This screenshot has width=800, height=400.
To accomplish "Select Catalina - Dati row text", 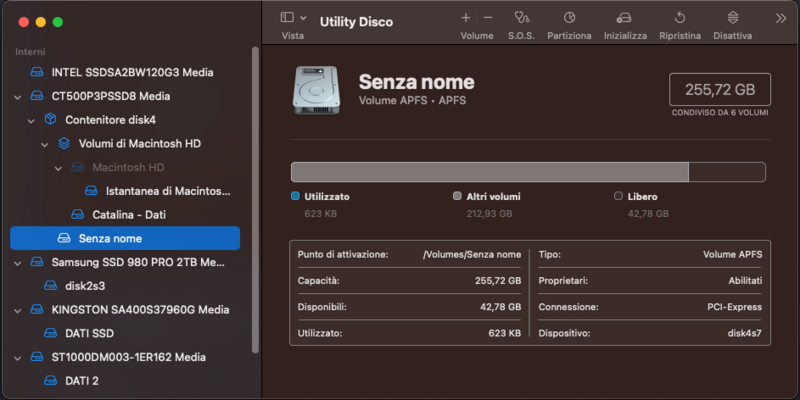I will pos(129,215).
